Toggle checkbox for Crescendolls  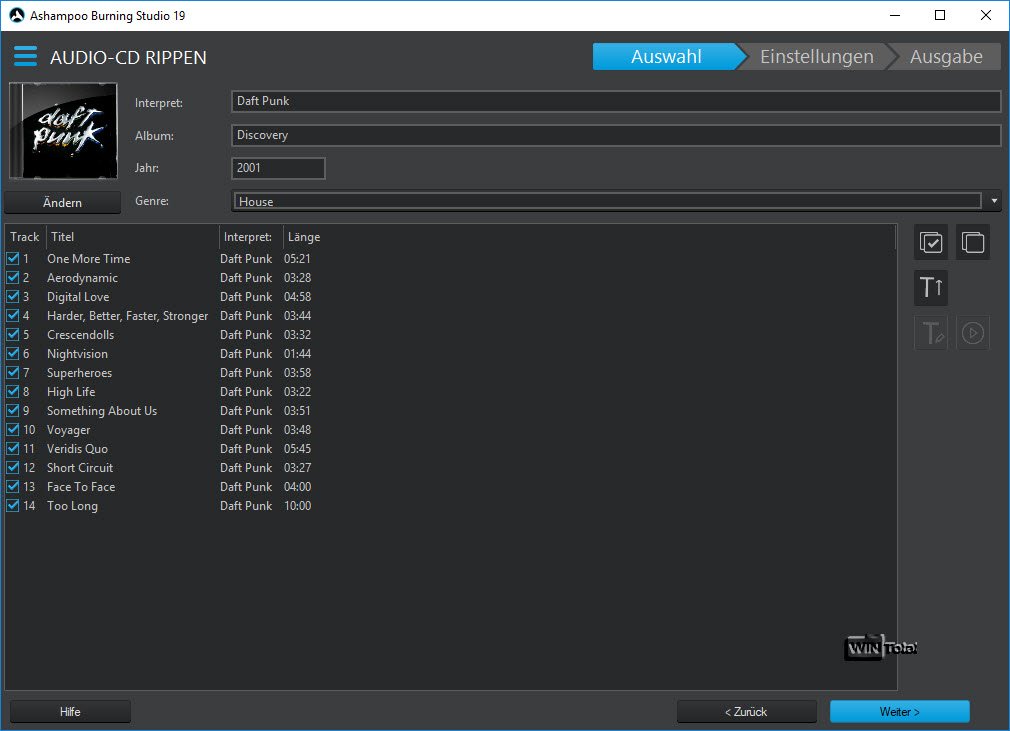click(x=13, y=334)
